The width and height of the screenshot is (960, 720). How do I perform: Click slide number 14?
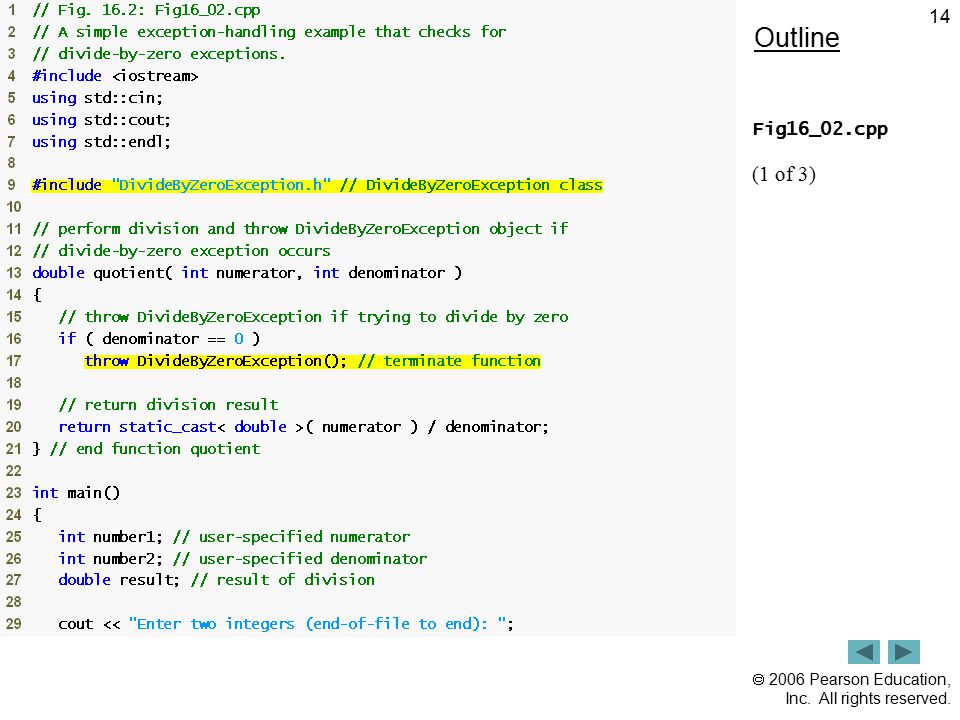[940, 17]
